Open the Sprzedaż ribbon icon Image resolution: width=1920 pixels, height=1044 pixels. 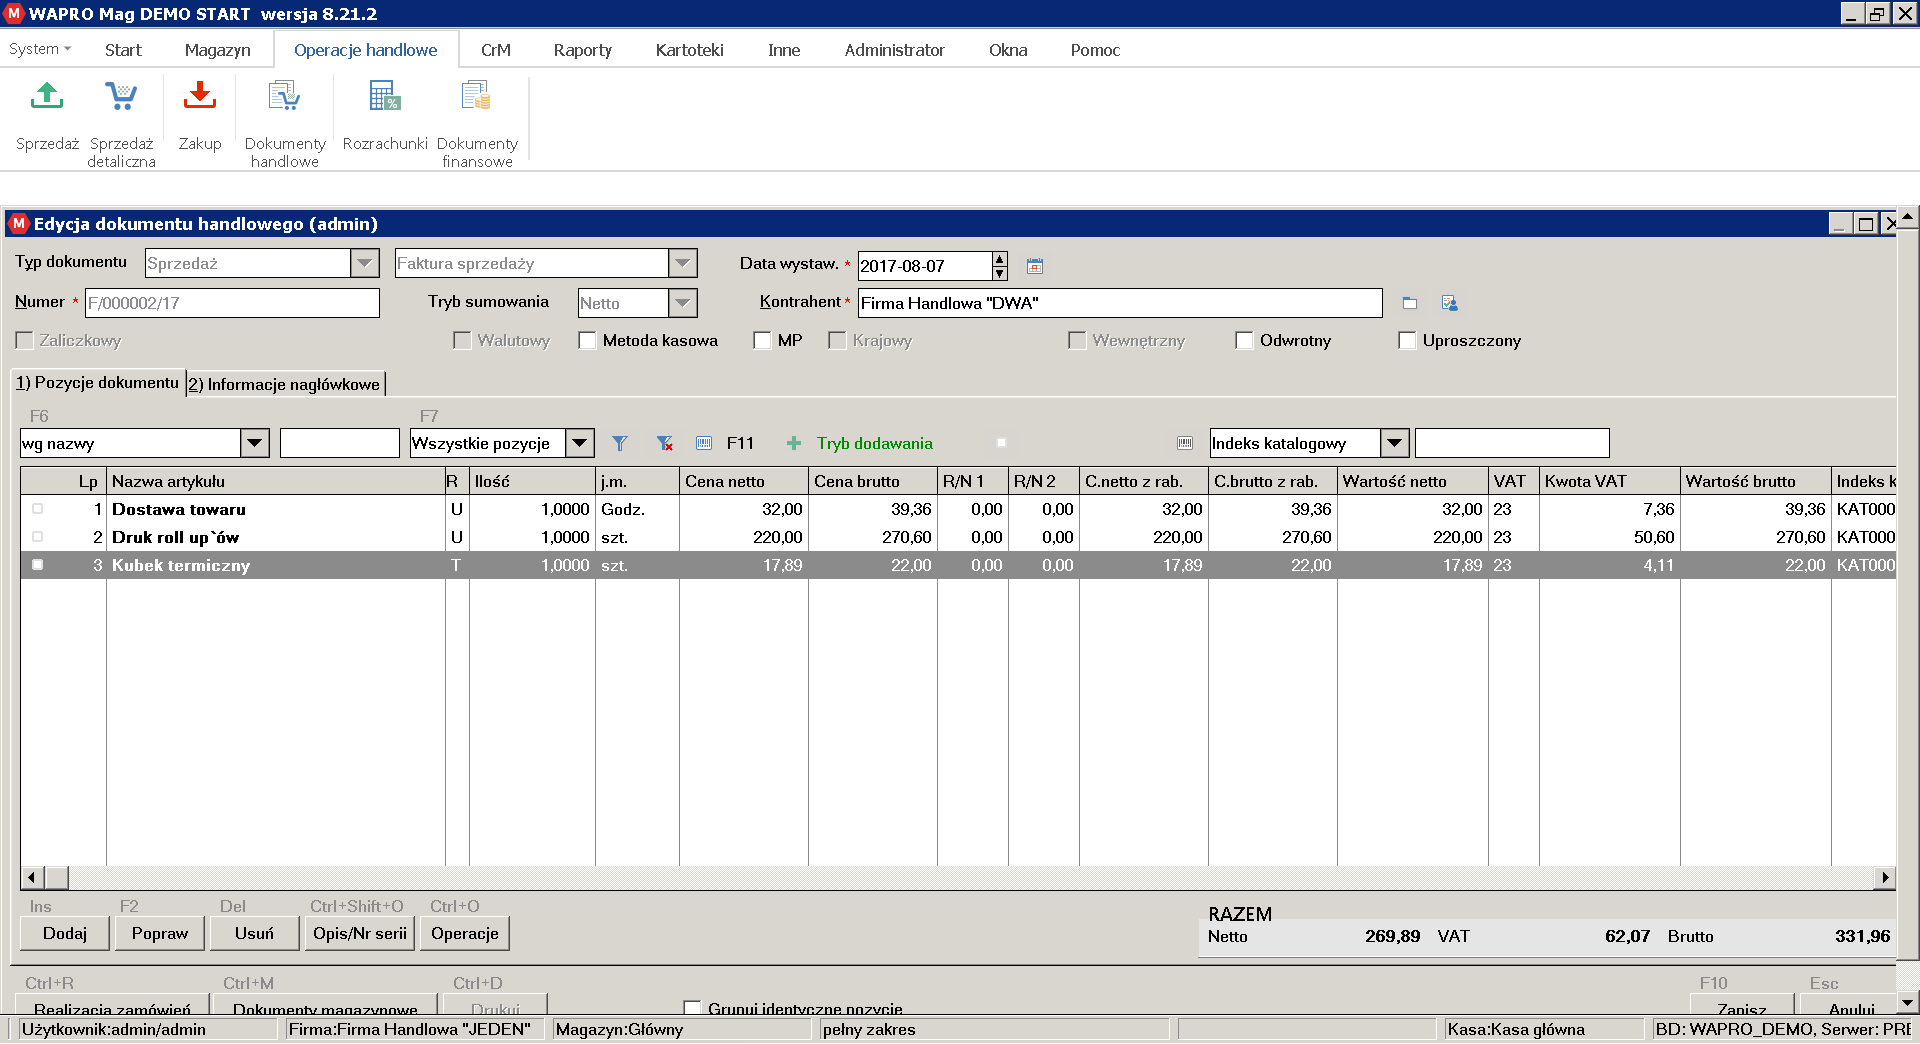(x=47, y=96)
